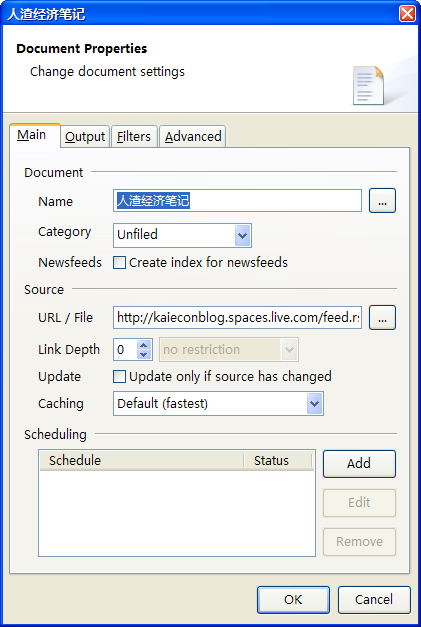Toggle Update only if source has changed
The width and height of the screenshot is (421, 627).
[x=119, y=377]
